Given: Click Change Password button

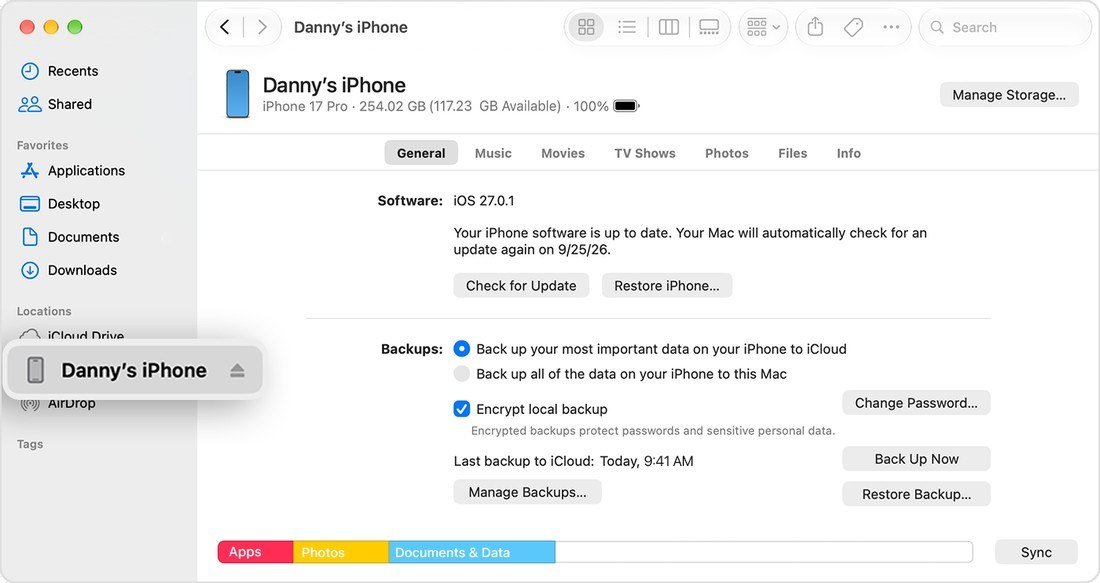Looking at the screenshot, I should [916, 403].
